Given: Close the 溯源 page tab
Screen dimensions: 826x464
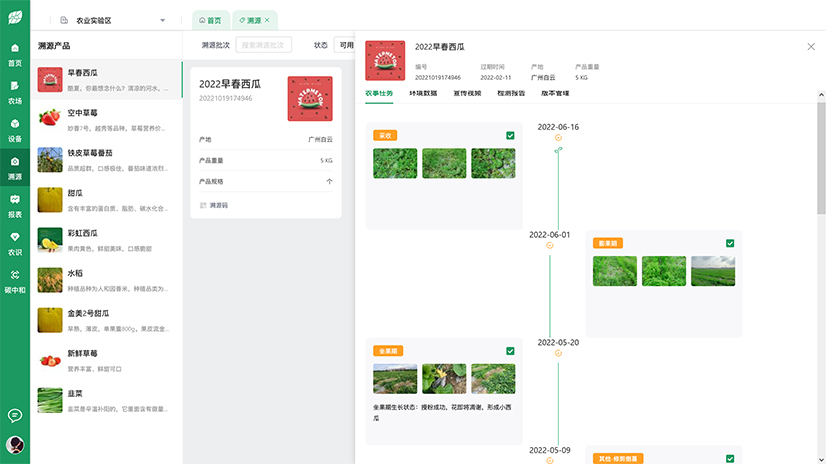Looking at the screenshot, I should tap(267, 20).
